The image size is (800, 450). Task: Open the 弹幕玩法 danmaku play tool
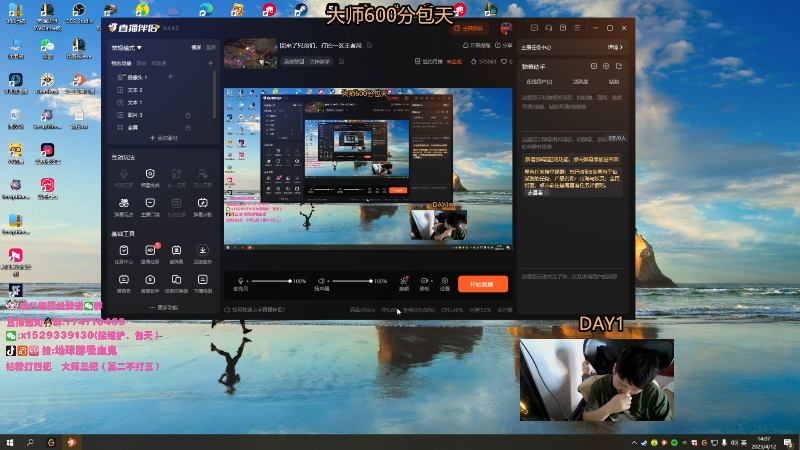[x=123, y=208]
